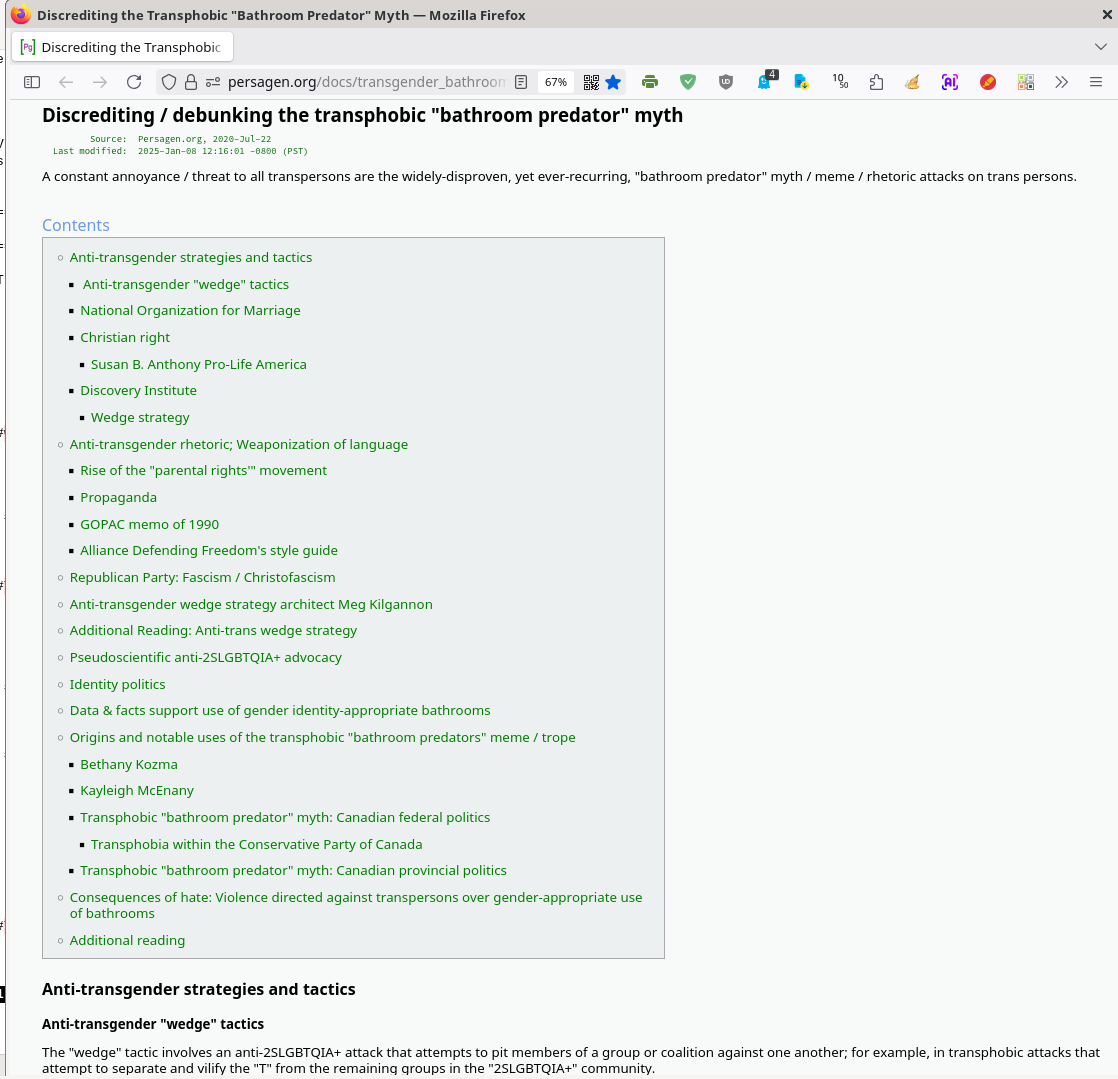This screenshot has width=1118, height=1079.
Task: Toggle Reader View for this page
Action: [521, 82]
